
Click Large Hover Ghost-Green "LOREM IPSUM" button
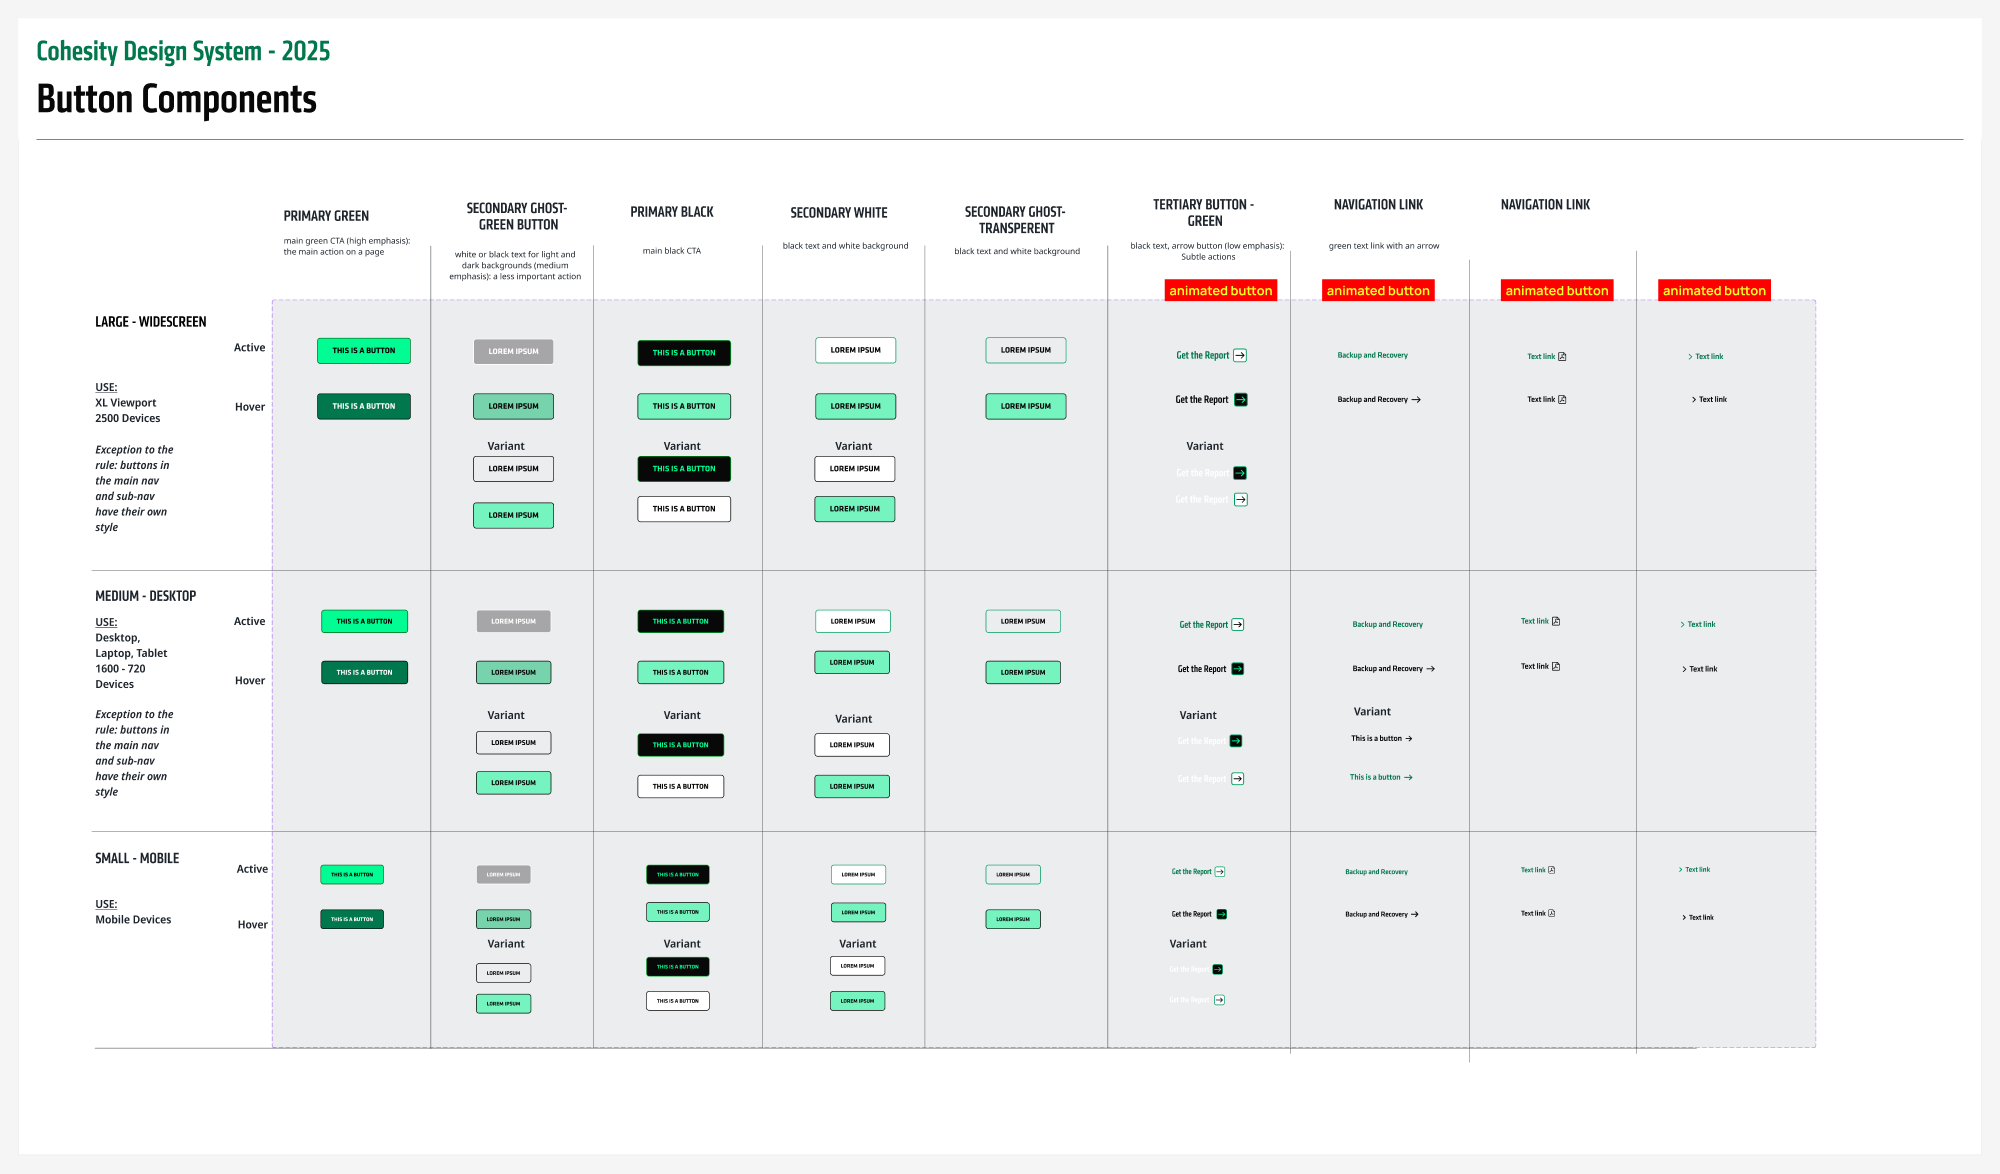513,406
